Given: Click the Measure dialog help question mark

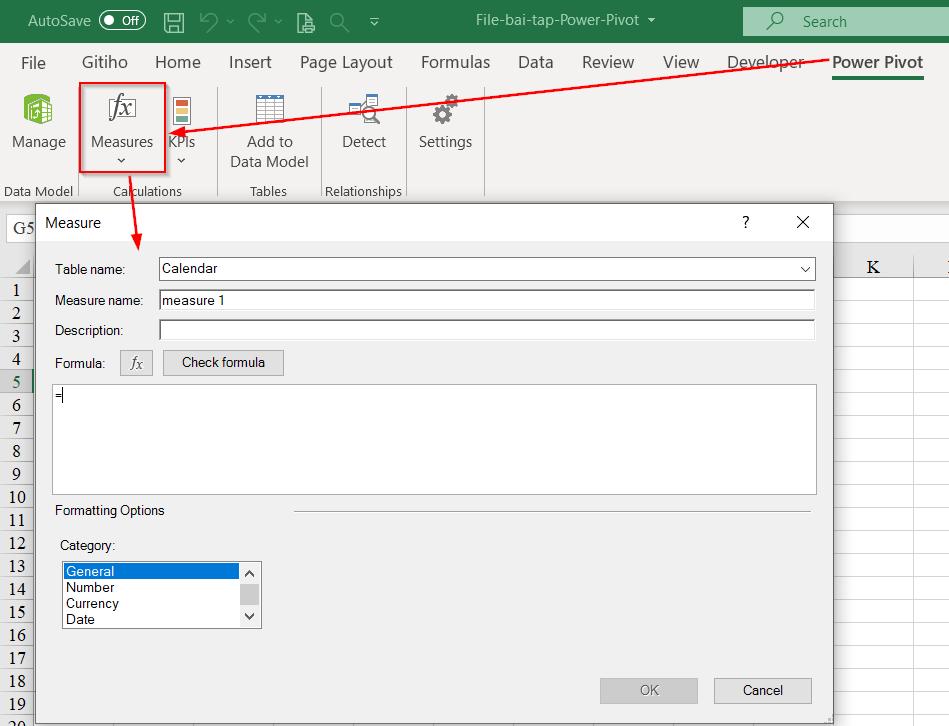Looking at the screenshot, I should click(x=745, y=222).
